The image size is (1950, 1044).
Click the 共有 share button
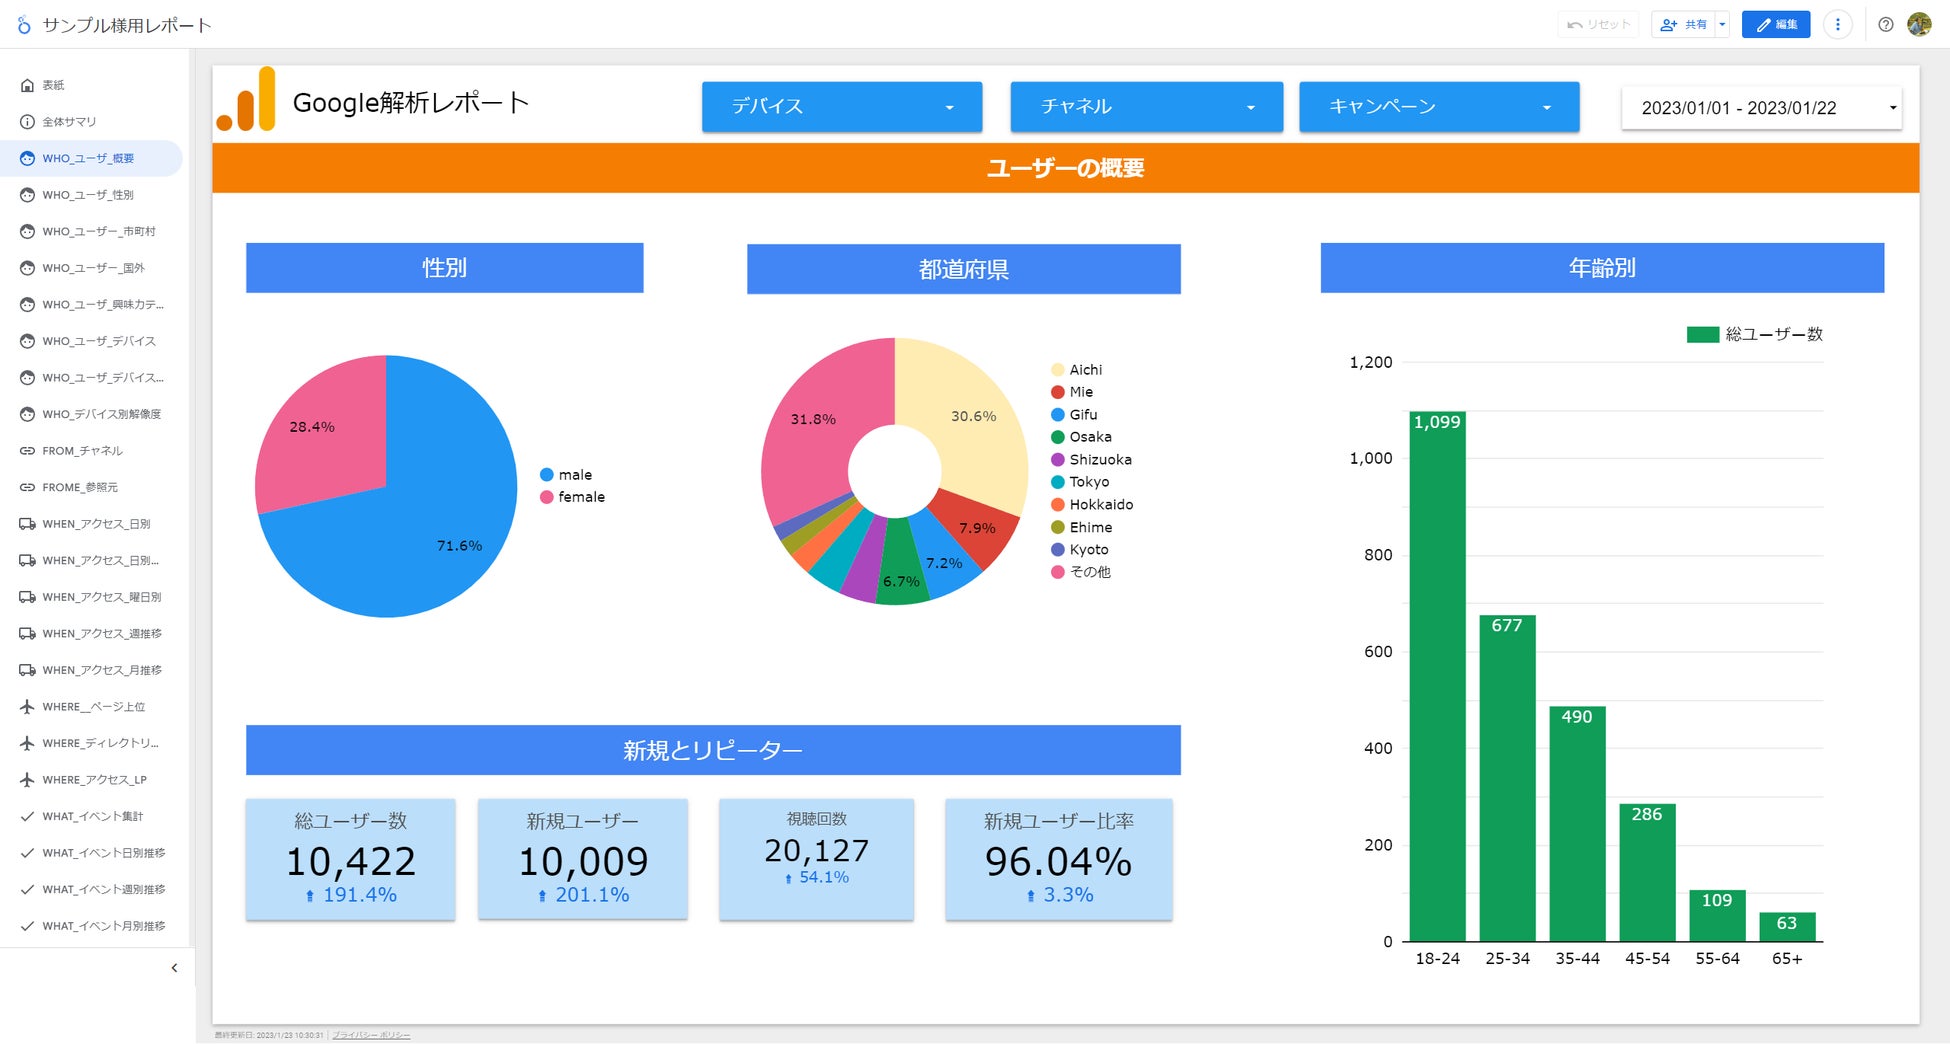tap(1684, 25)
